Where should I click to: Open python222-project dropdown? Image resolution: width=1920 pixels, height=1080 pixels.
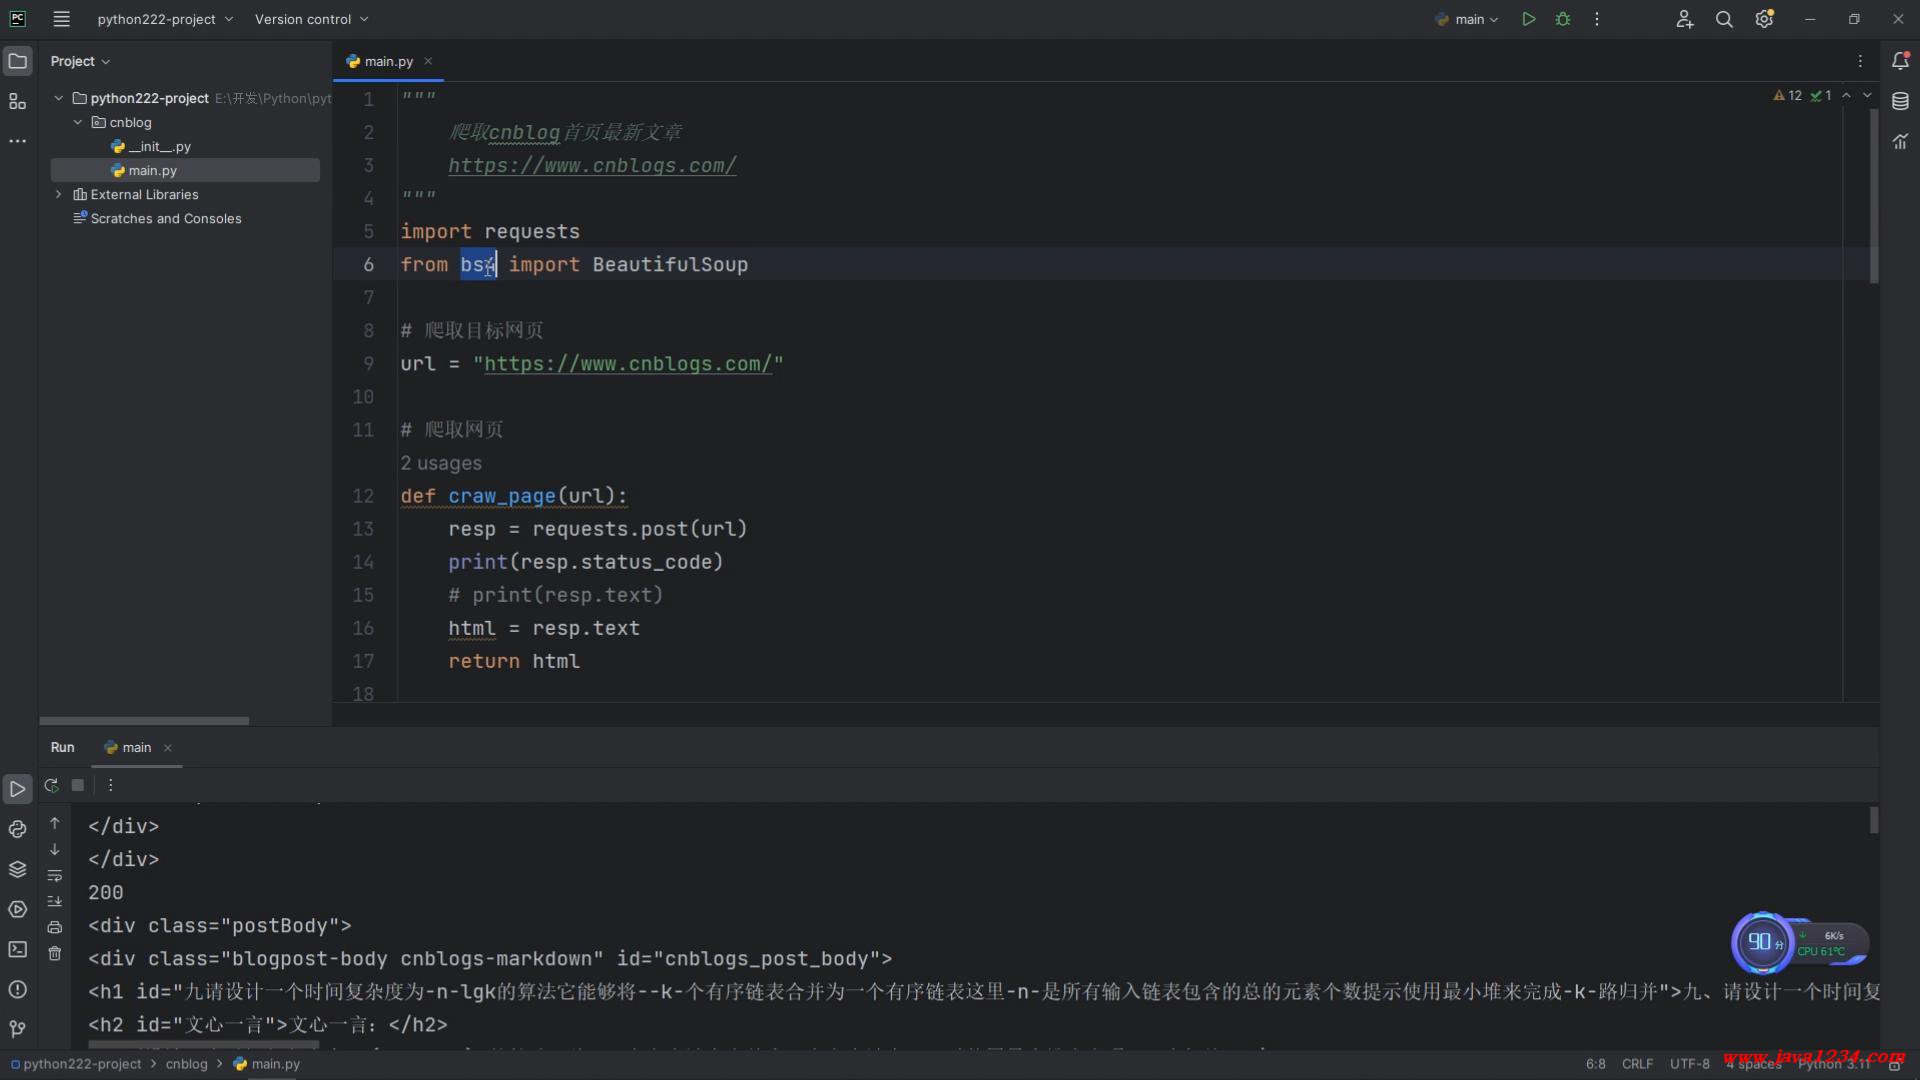pyautogui.click(x=165, y=19)
